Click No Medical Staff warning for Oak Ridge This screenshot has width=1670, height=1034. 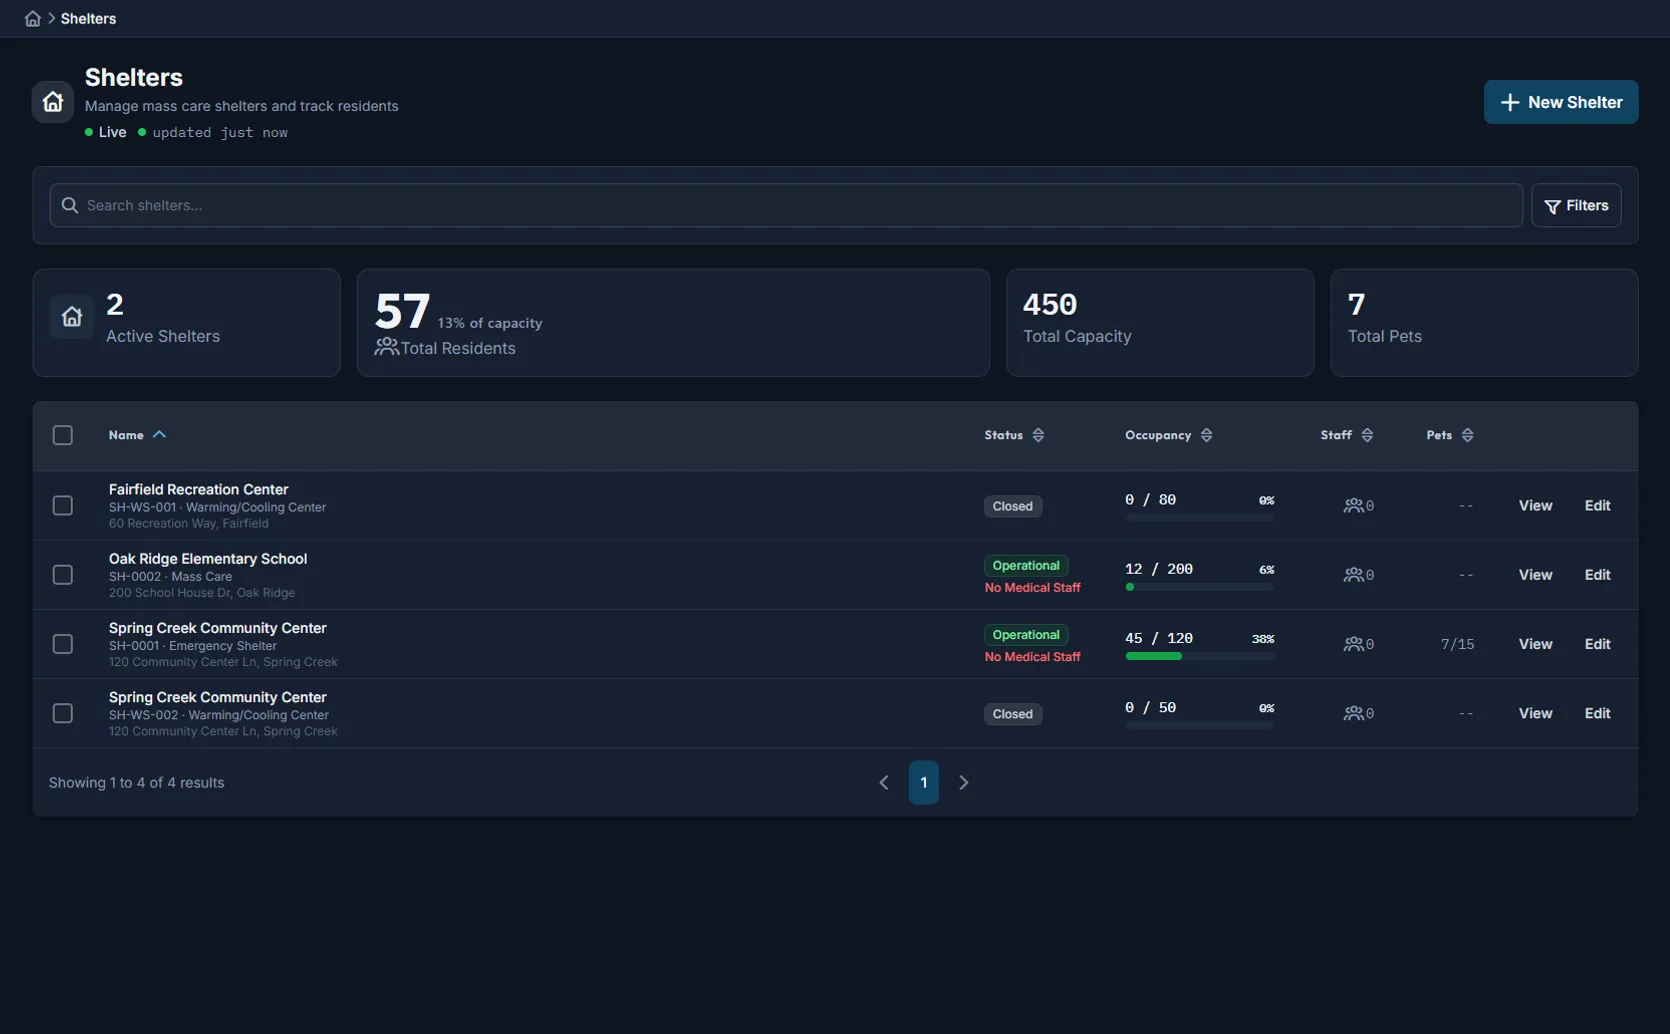click(x=1032, y=588)
